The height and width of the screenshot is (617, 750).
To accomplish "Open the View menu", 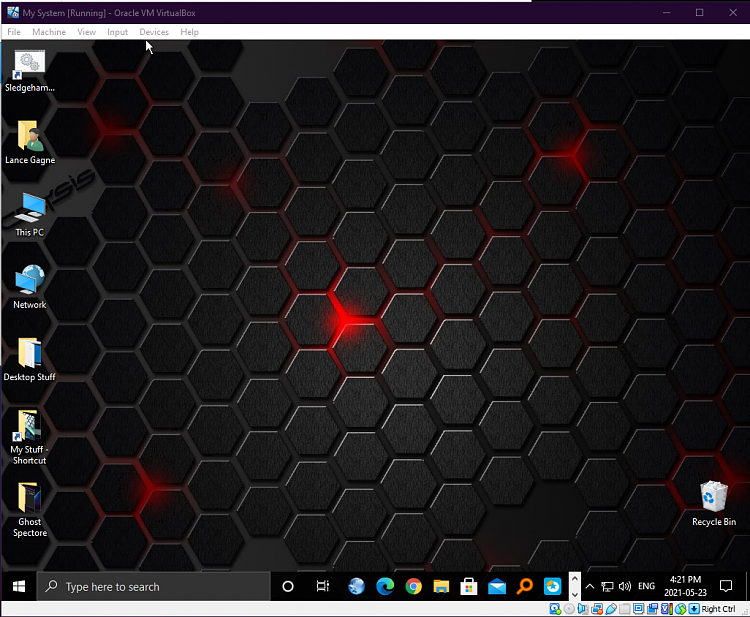I will (x=87, y=32).
